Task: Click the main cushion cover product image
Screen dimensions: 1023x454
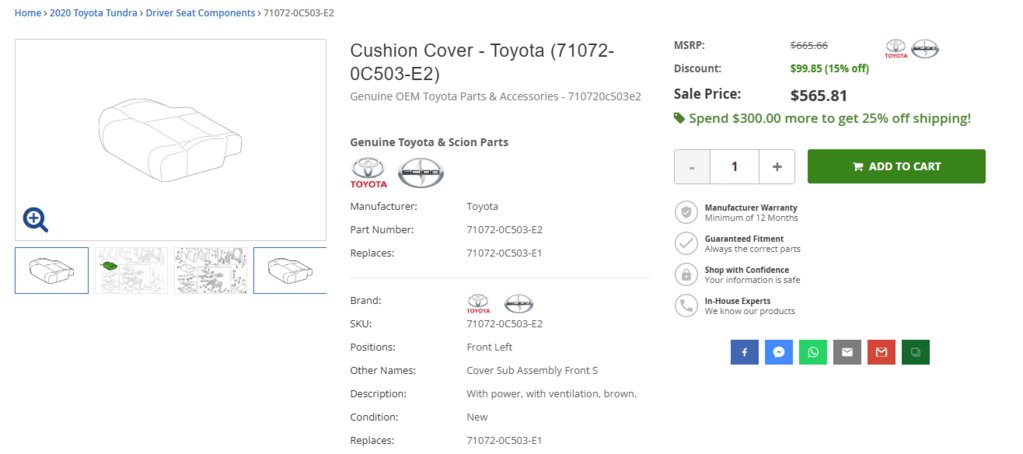Action: pyautogui.click(x=170, y=140)
